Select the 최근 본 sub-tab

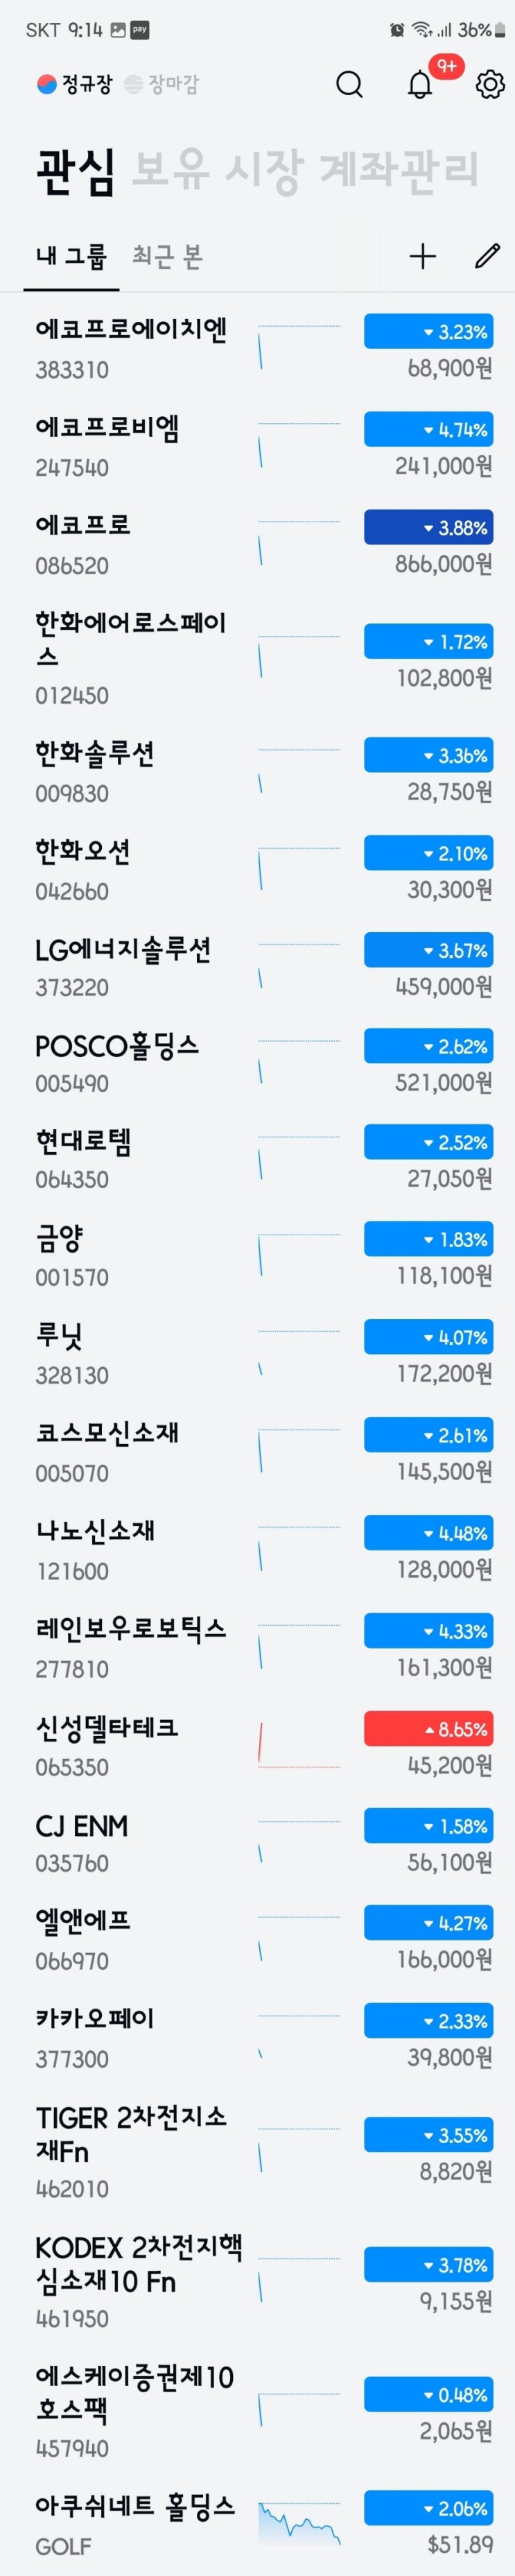tap(168, 257)
